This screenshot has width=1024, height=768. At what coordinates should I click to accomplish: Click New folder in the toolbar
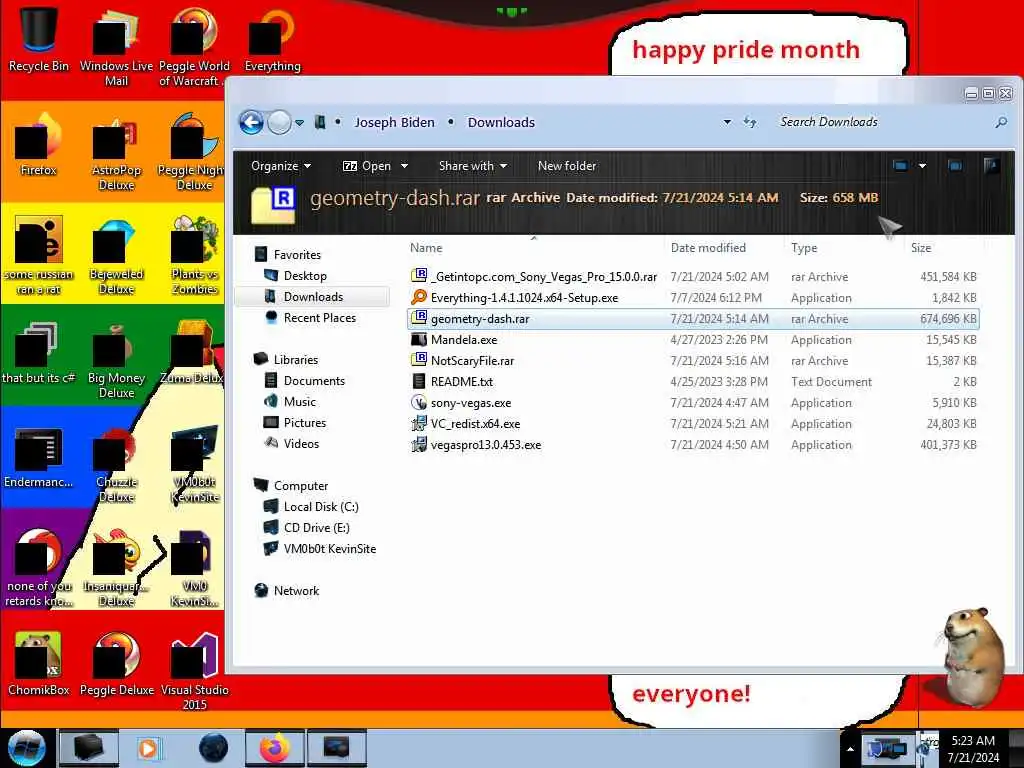567,166
